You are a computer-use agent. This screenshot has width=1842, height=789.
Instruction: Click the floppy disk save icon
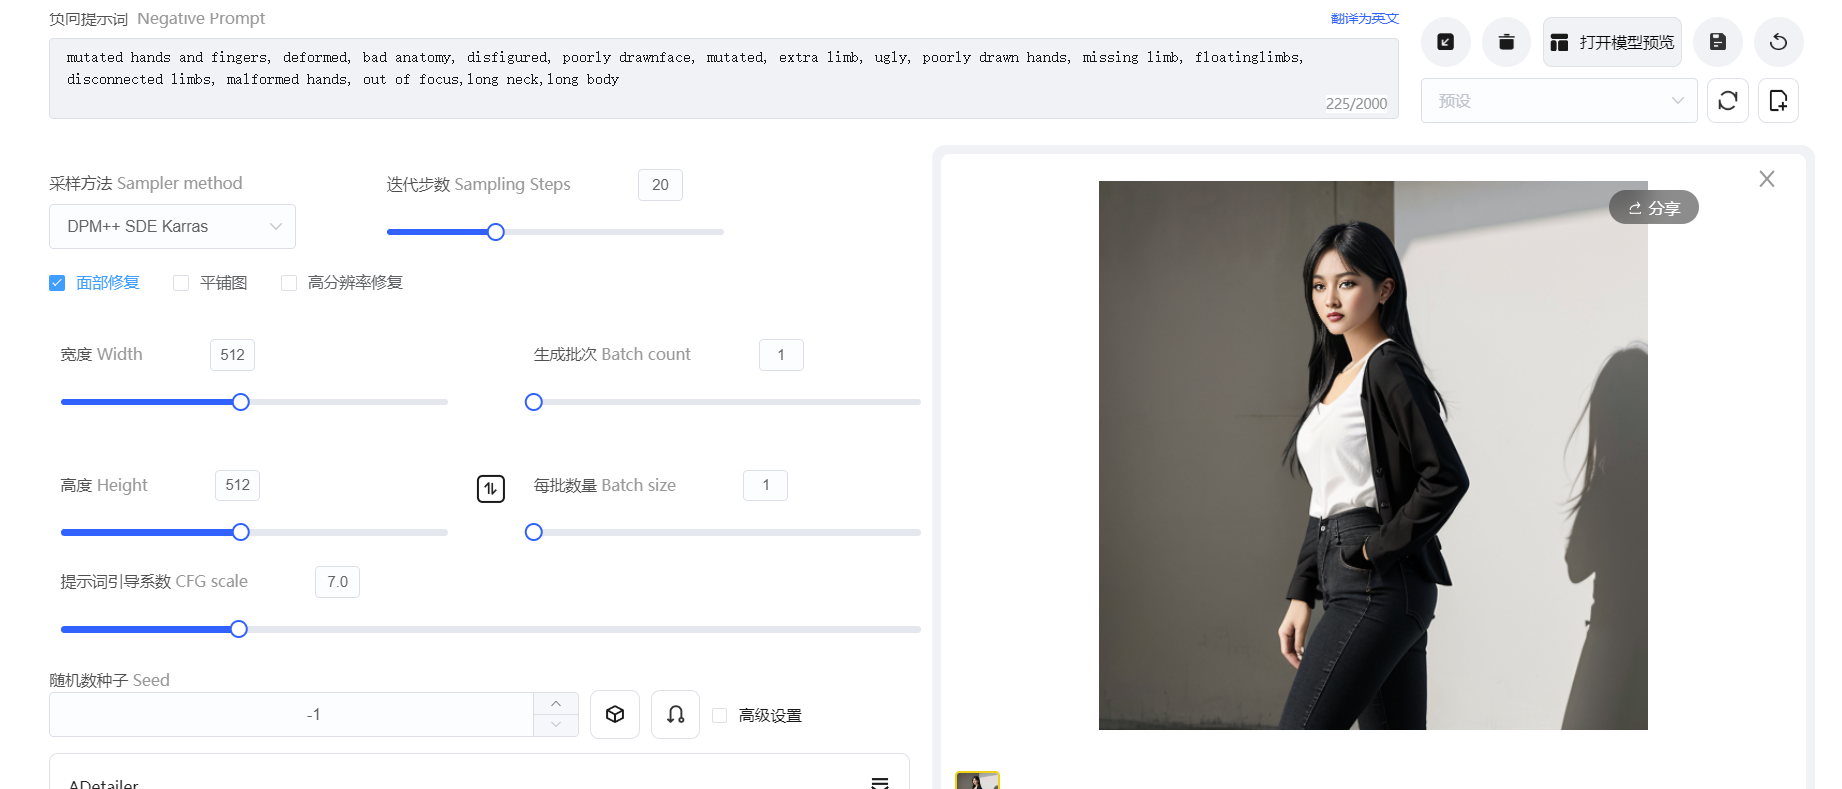tap(1717, 42)
